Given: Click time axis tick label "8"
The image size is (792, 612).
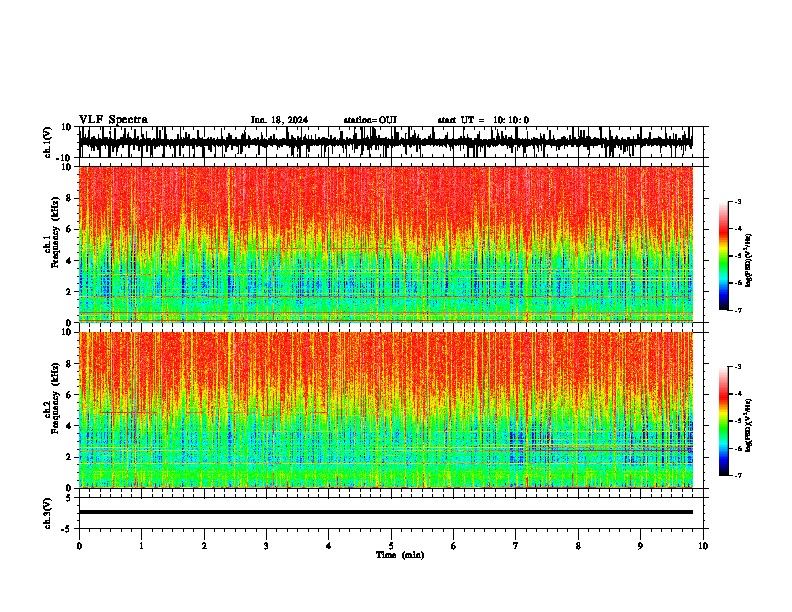Looking at the screenshot, I should click(578, 546).
